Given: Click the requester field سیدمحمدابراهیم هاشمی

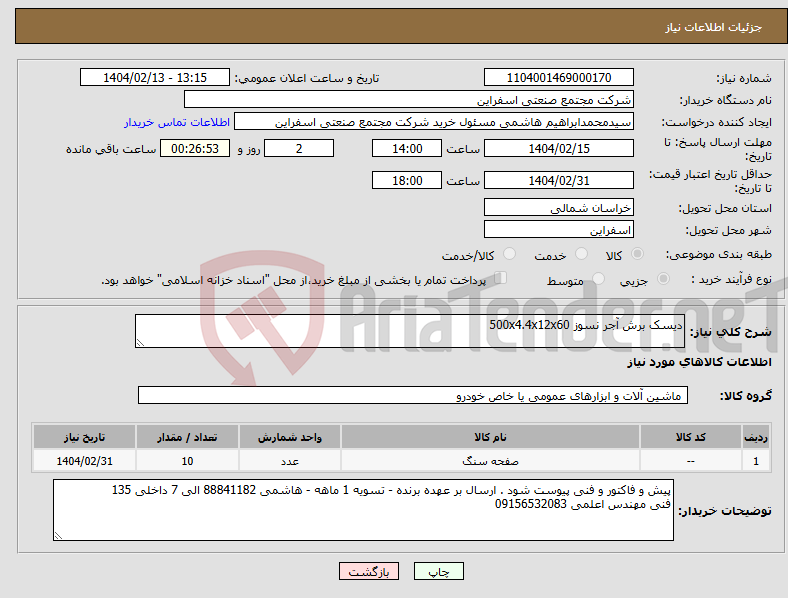Looking at the screenshot, I should [434, 122].
